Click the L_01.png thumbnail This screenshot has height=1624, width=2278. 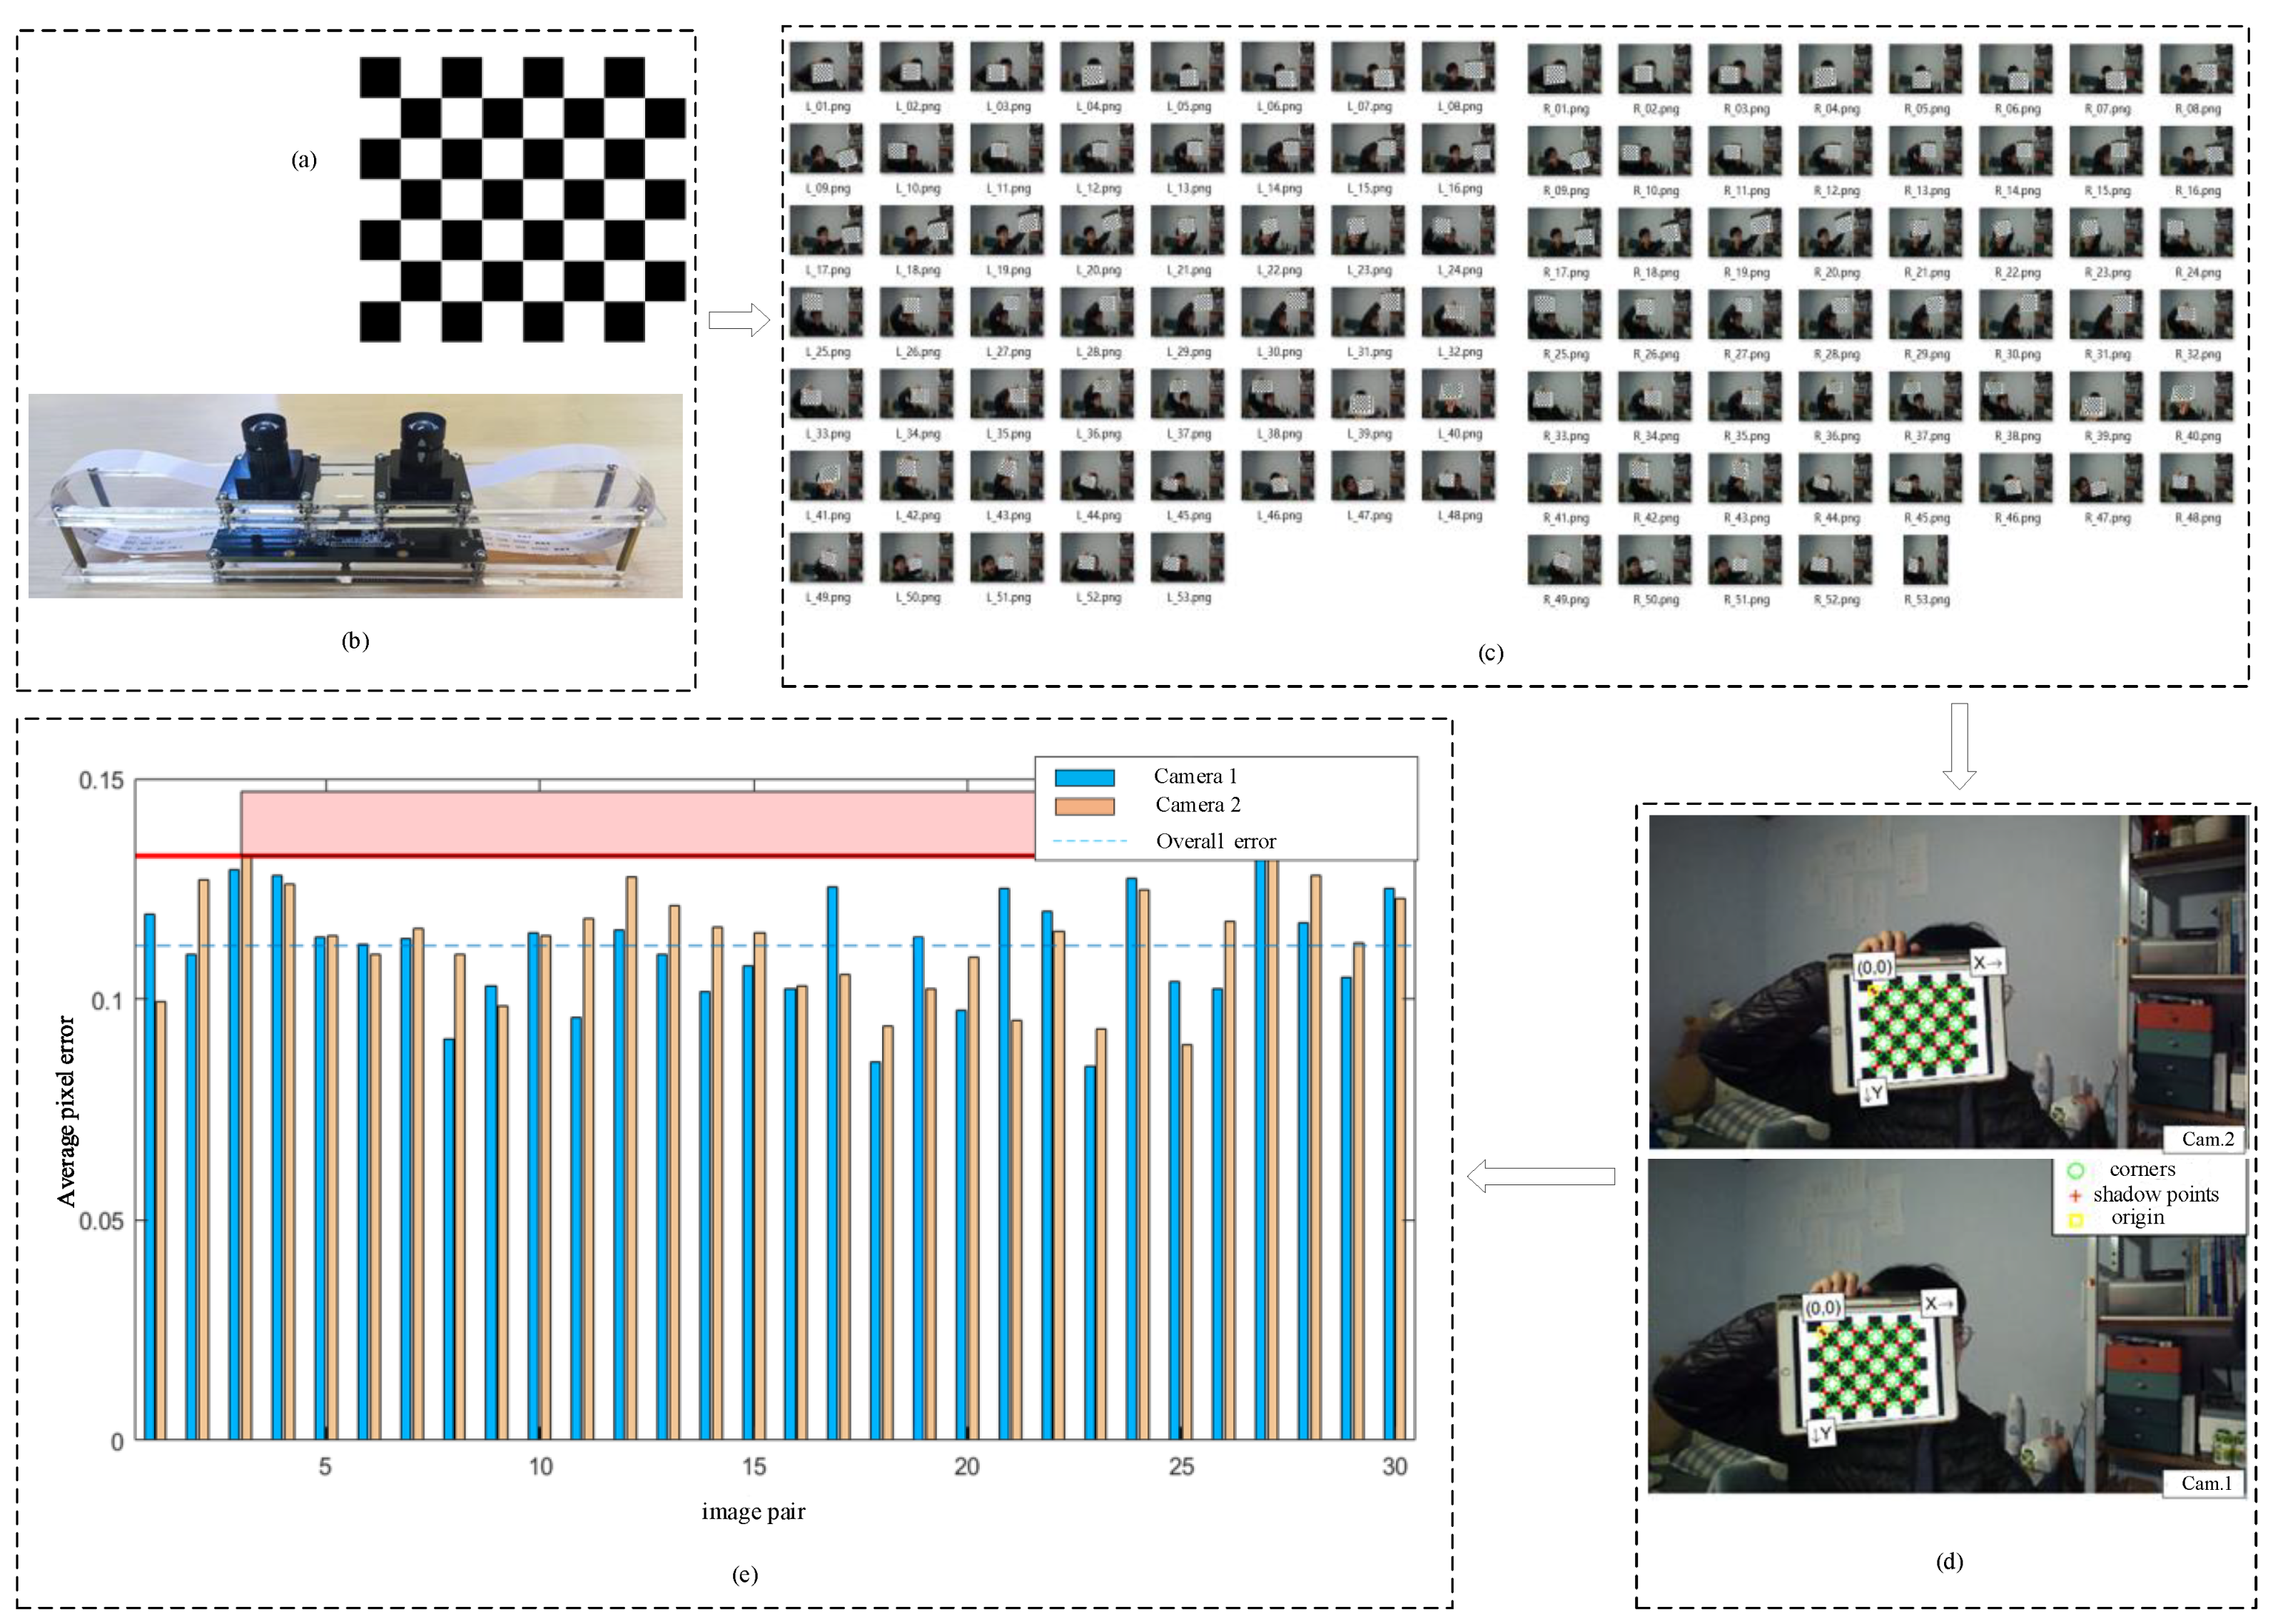point(826,67)
